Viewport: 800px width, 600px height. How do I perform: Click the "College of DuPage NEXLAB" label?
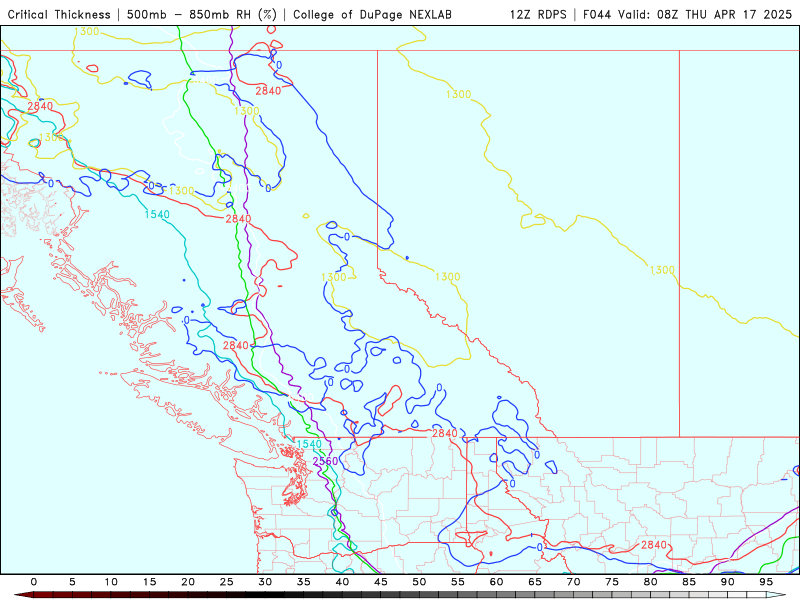tap(372, 14)
